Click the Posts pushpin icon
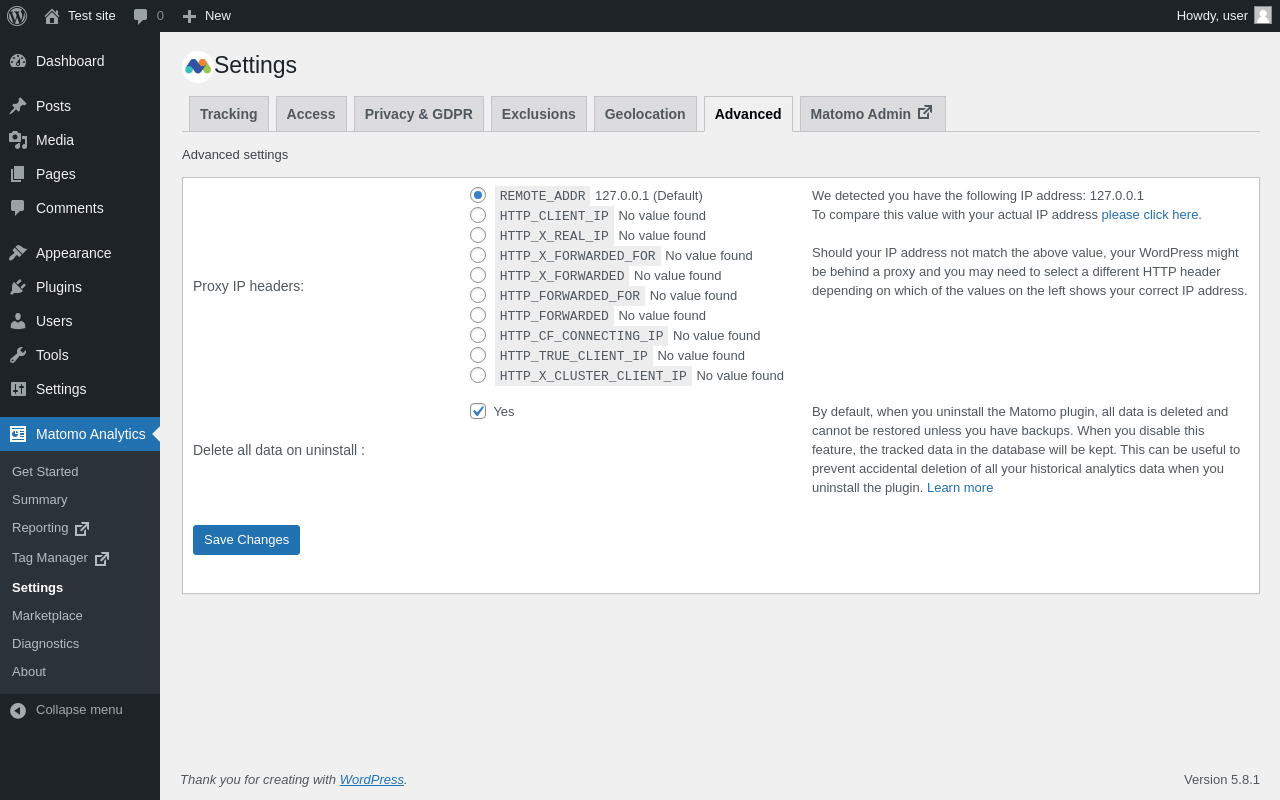This screenshot has width=1280, height=800. [18, 106]
